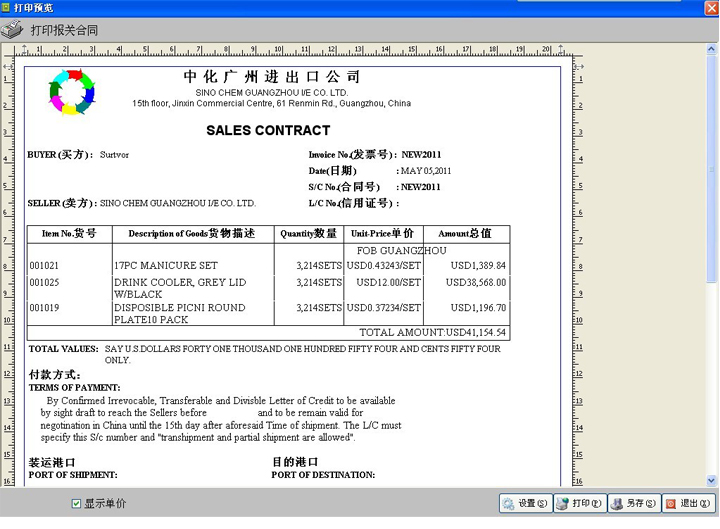The width and height of the screenshot is (720, 529).
Task: Exit the preview with the 退出(X) button
Action: pyautogui.click(x=688, y=503)
